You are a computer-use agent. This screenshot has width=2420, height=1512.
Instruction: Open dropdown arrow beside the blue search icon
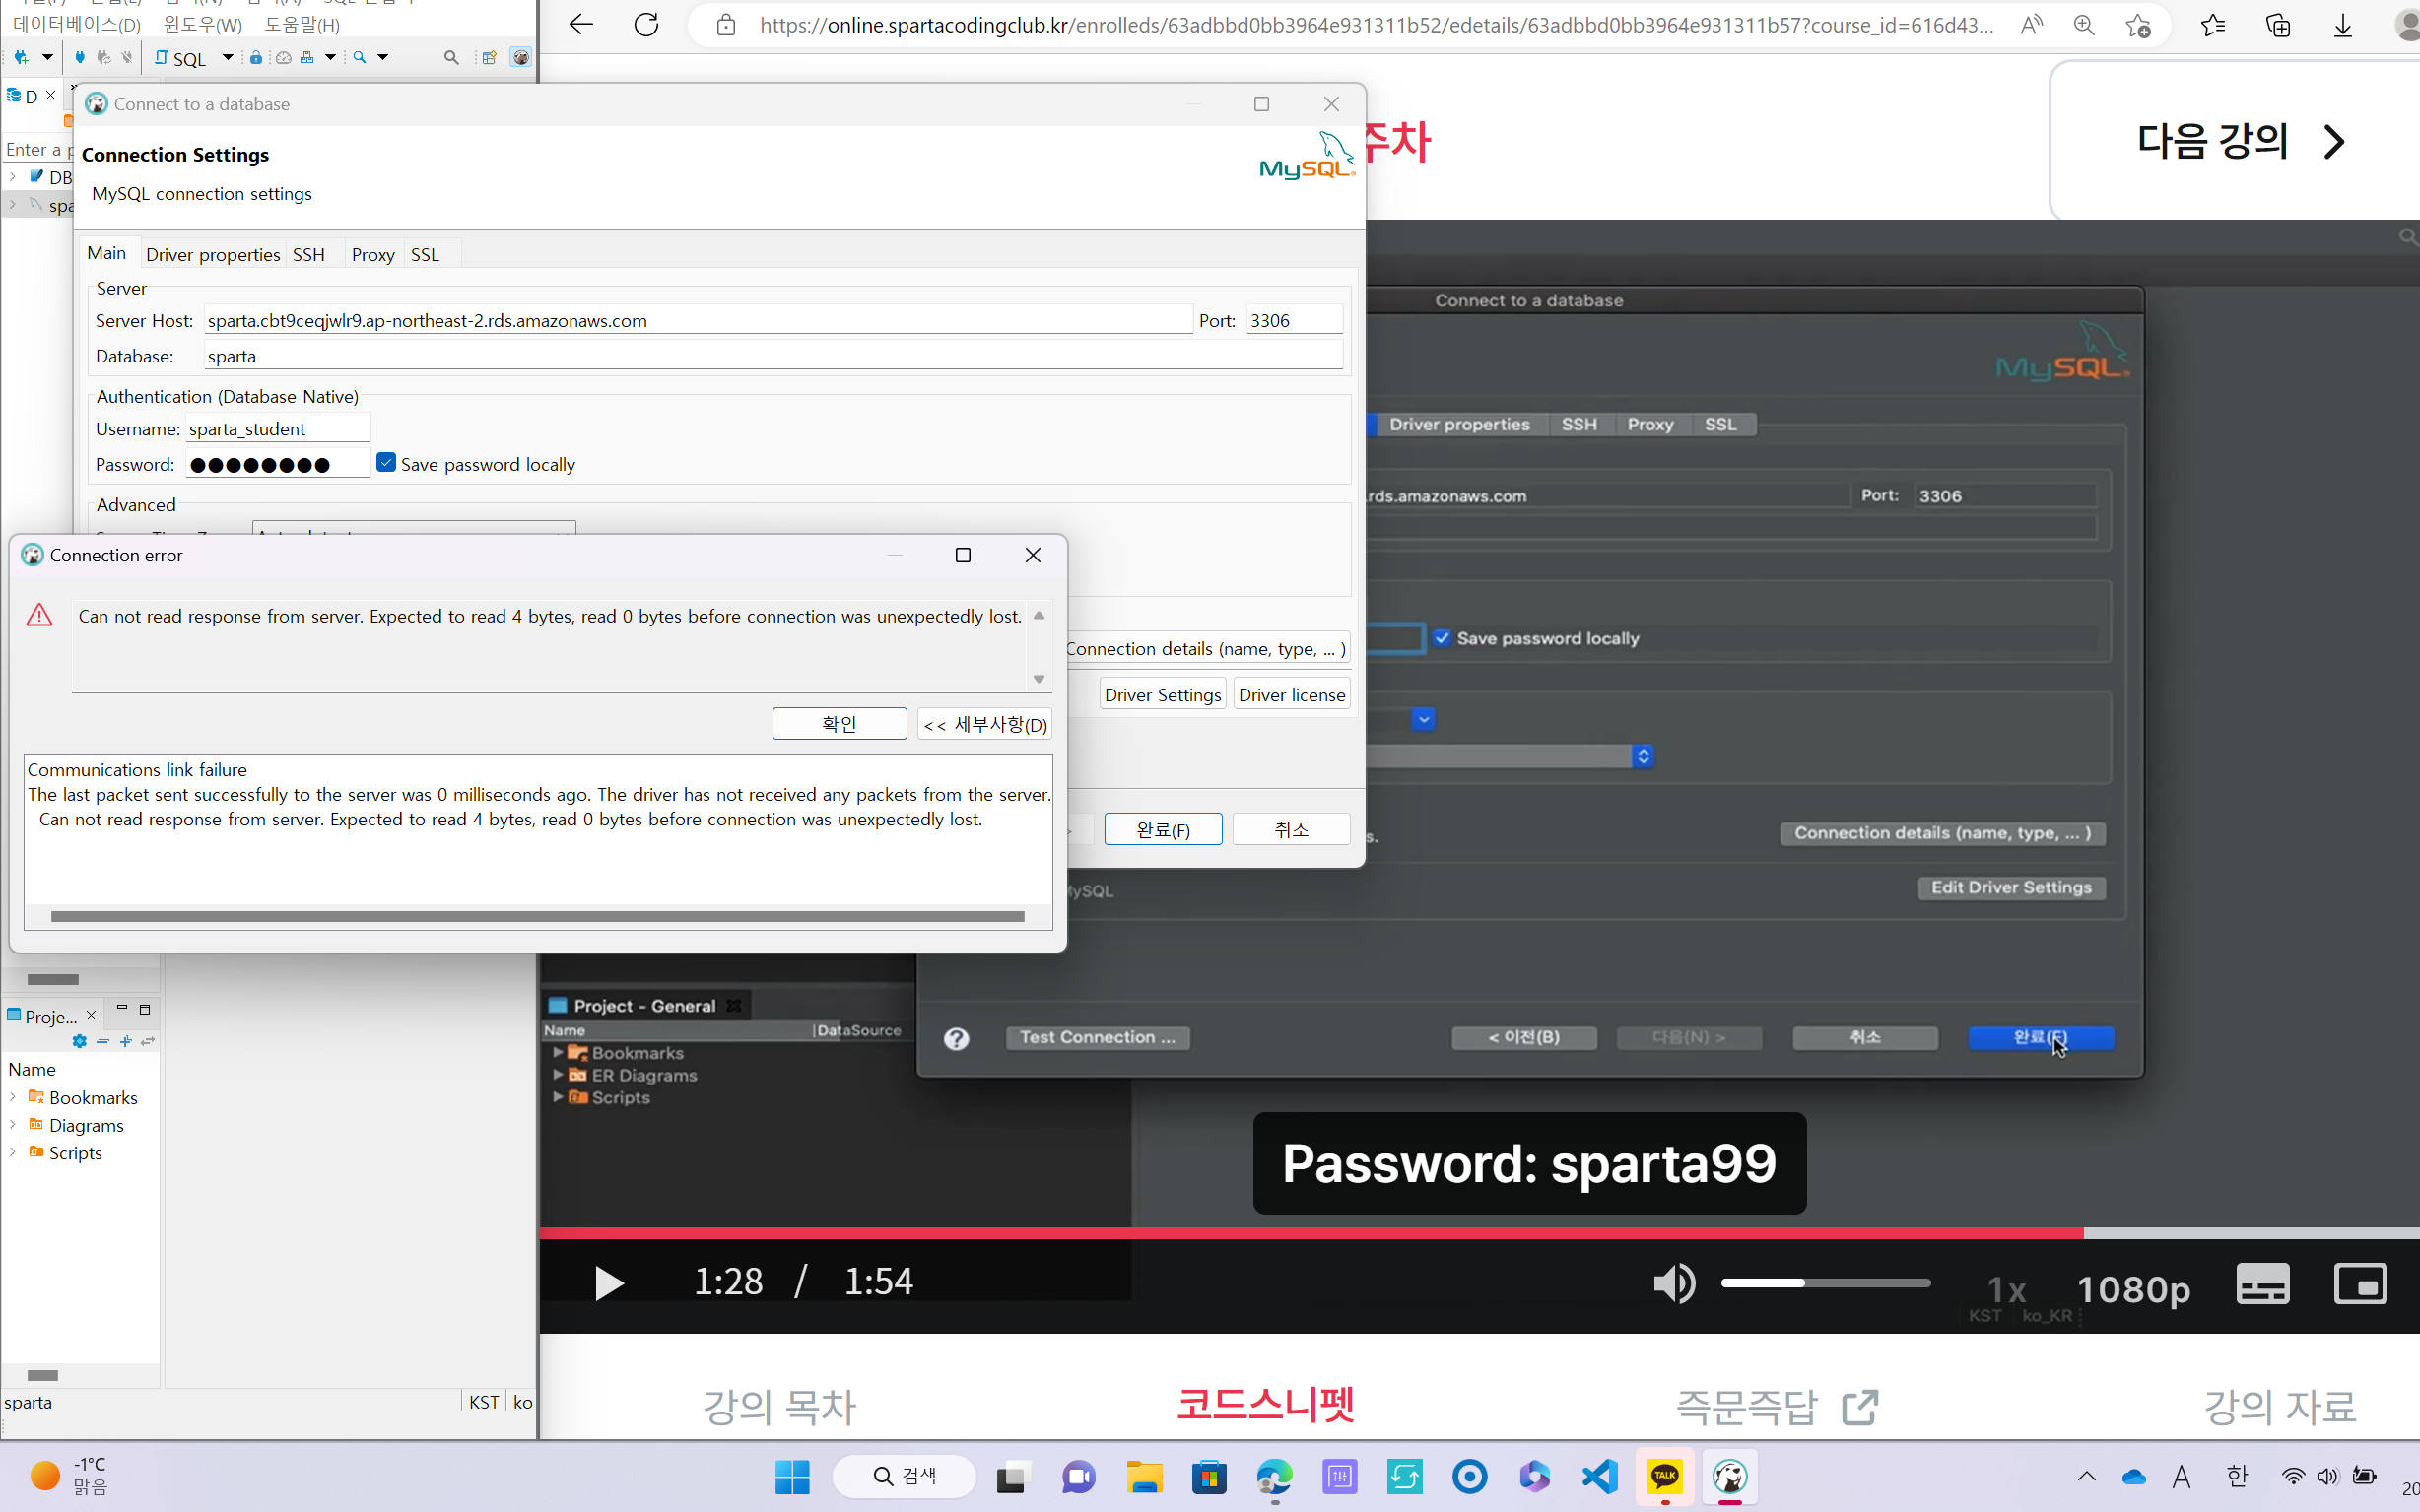click(383, 58)
